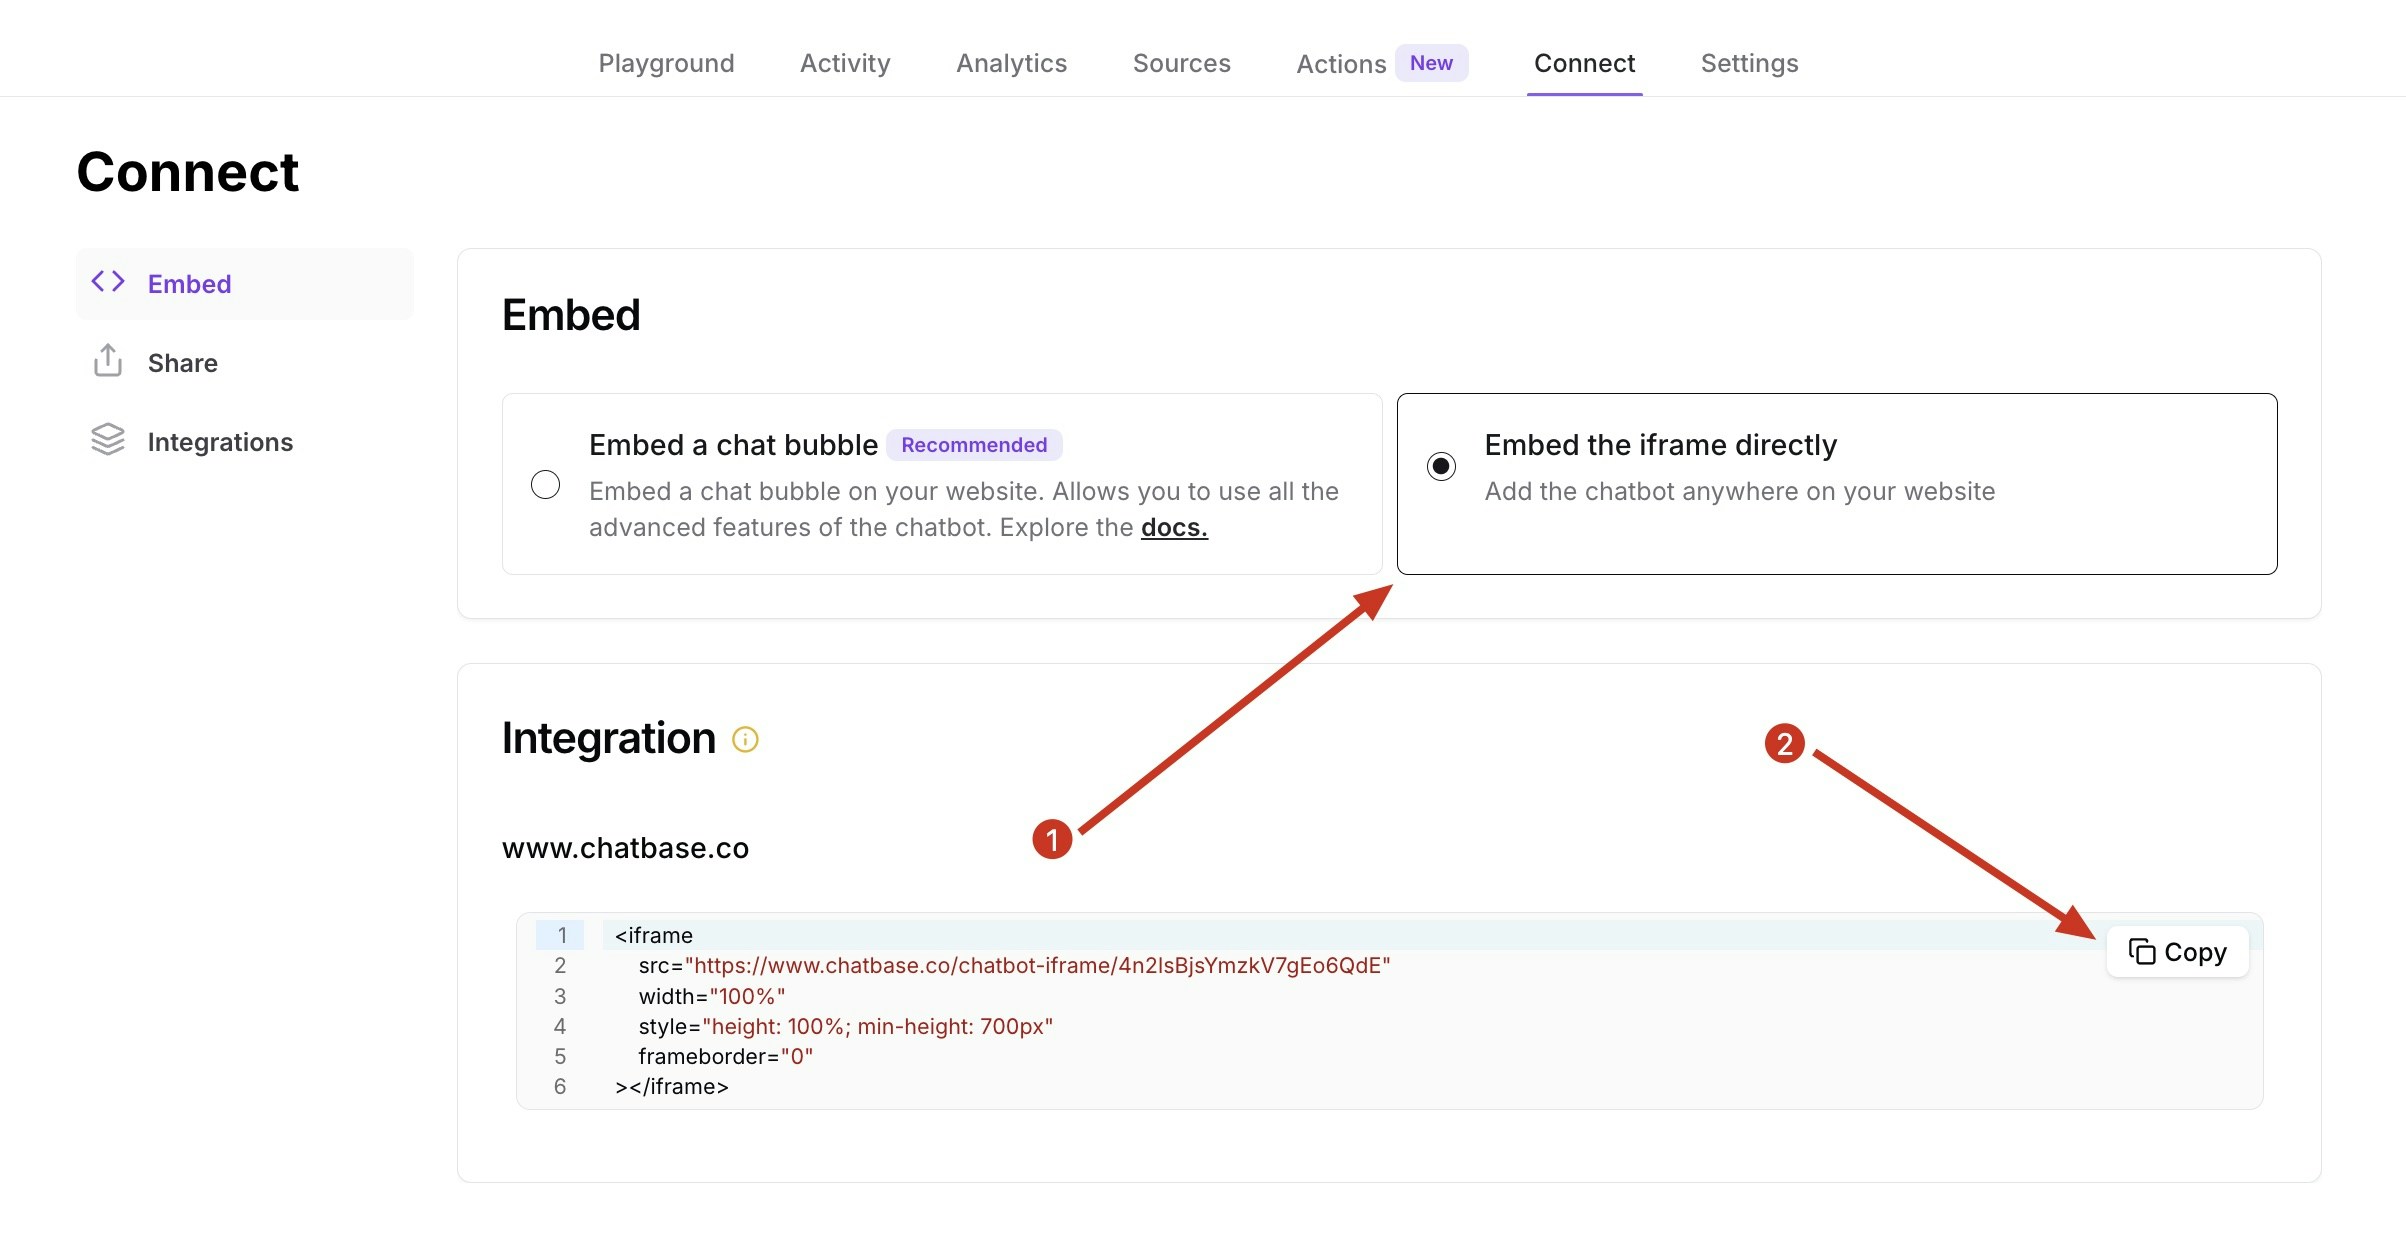Open the Sources tab
The height and width of the screenshot is (1244, 2406).
tap(1181, 63)
